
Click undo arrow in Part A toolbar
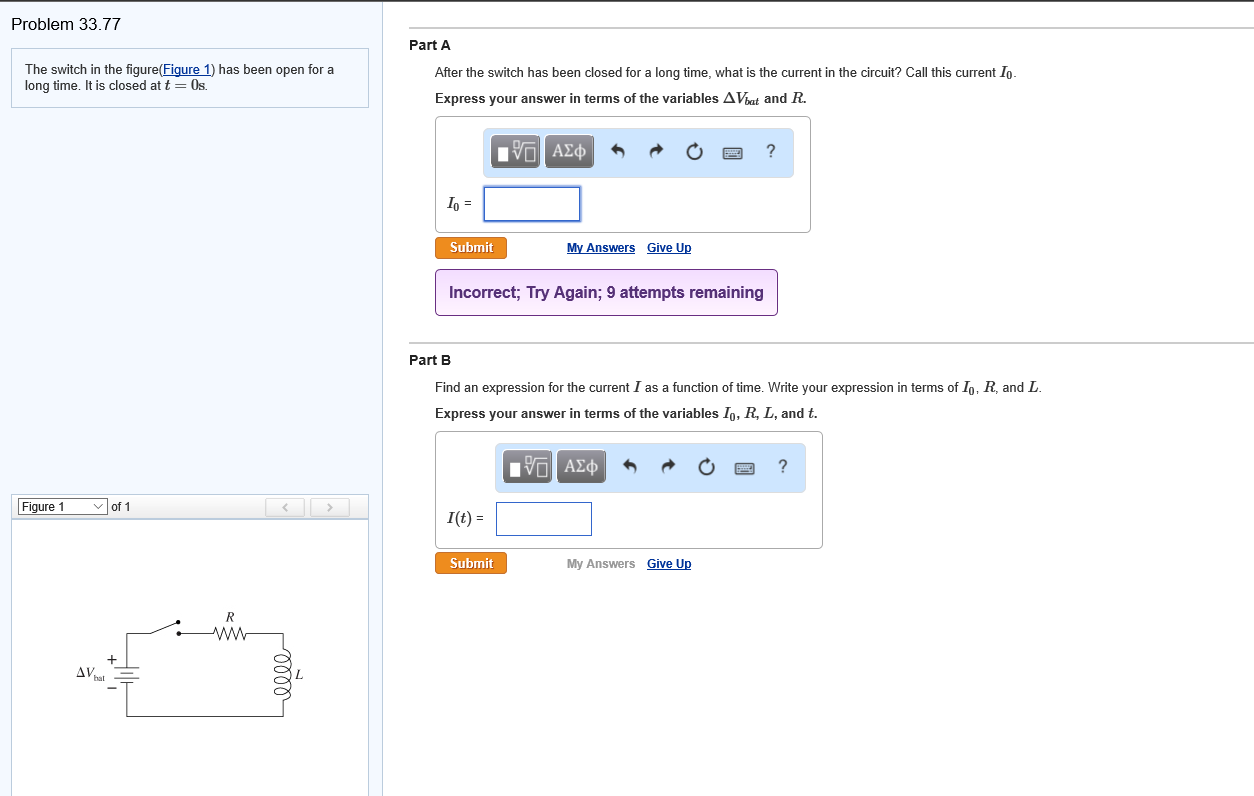click(x=617, y=152)
